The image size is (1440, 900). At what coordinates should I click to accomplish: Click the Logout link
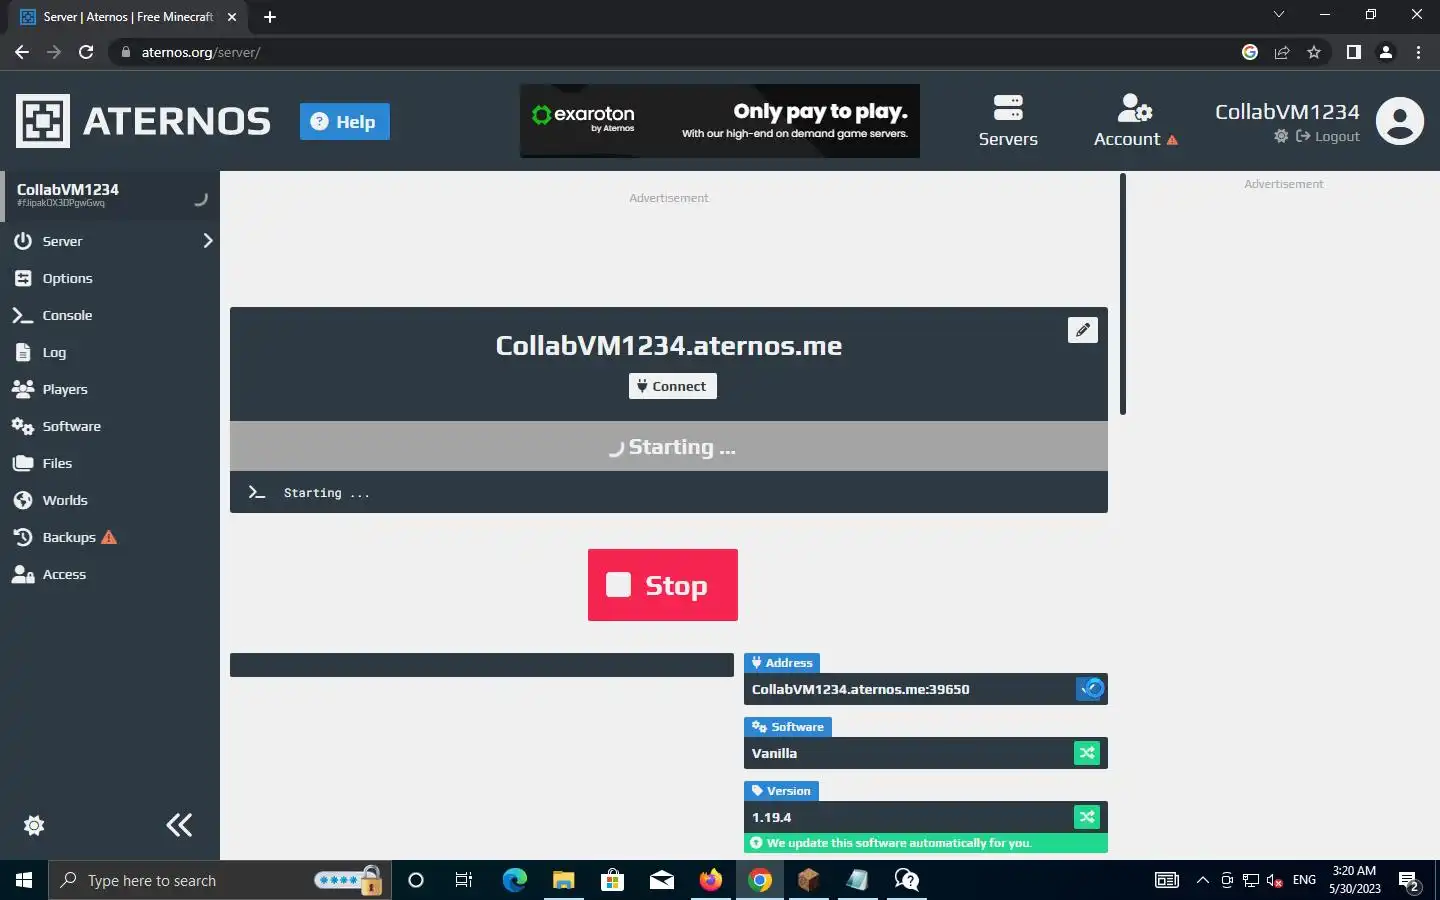pyautogui.click(x=1328, y=136)
